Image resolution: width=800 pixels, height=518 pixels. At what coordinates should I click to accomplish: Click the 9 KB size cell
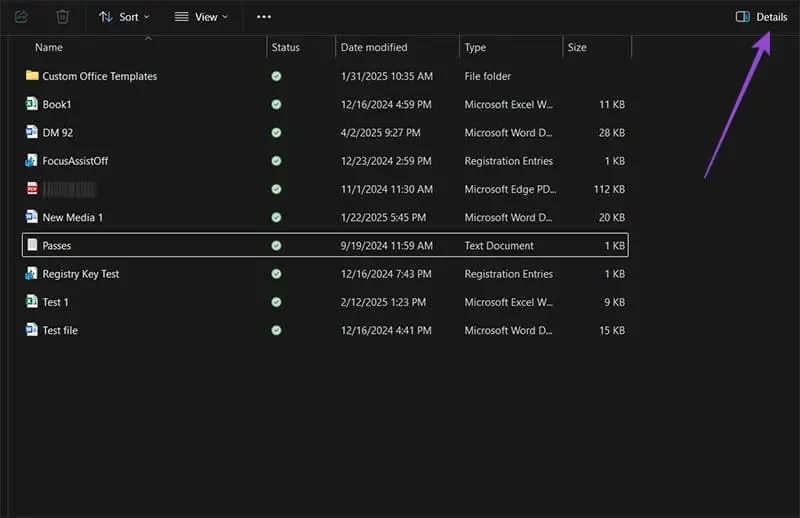(x=614, y=302)
